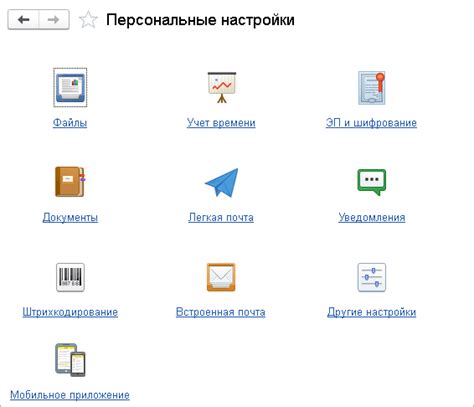Click the Документы notebook icon
The image size is (474, 407).
click(x=70, y=182)
